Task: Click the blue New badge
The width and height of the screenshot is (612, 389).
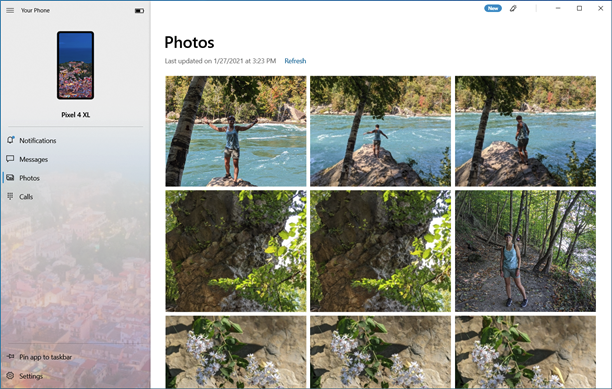Action: point(493,8)
